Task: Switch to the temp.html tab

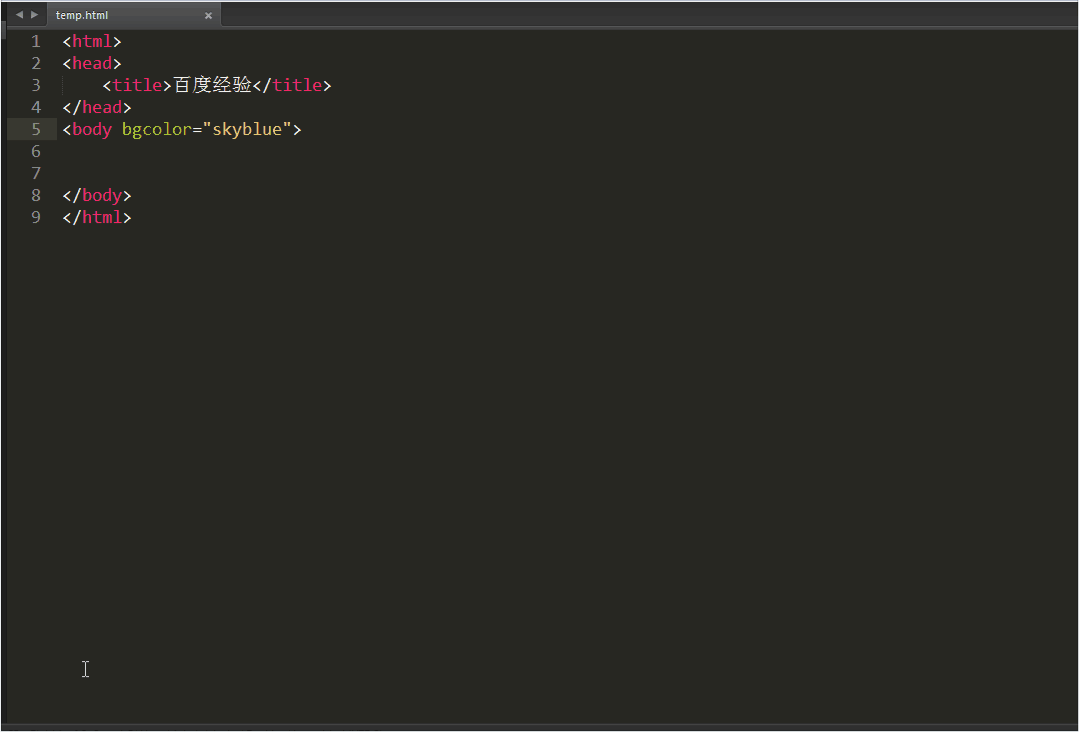Action: pos(133,15)
